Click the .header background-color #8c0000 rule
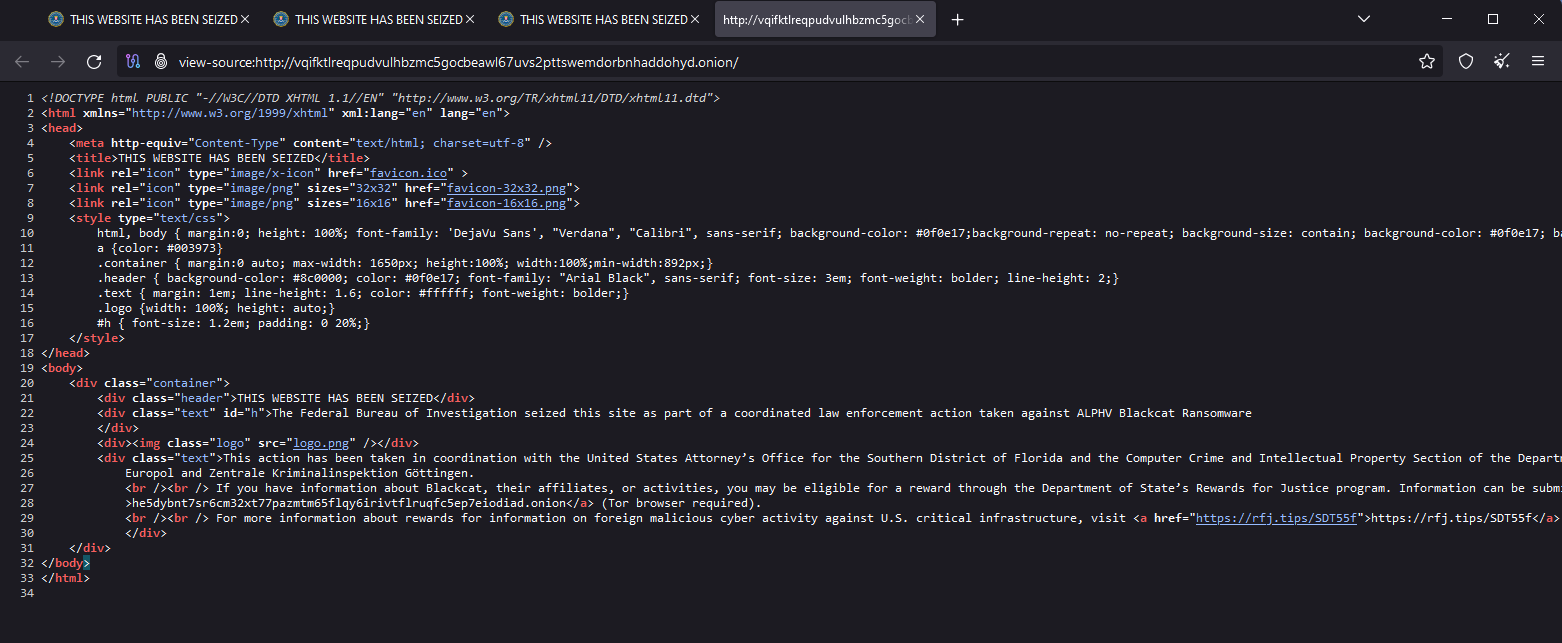1562x643 pixels. [x=608, y=278]
